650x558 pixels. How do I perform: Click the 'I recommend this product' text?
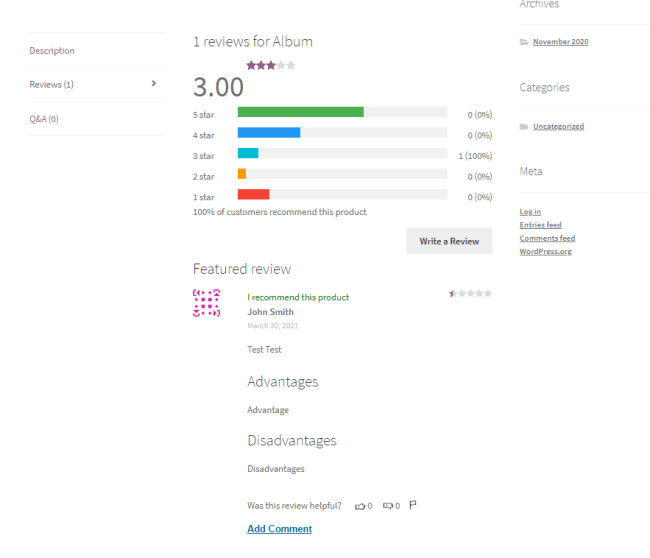pos(298,297)
